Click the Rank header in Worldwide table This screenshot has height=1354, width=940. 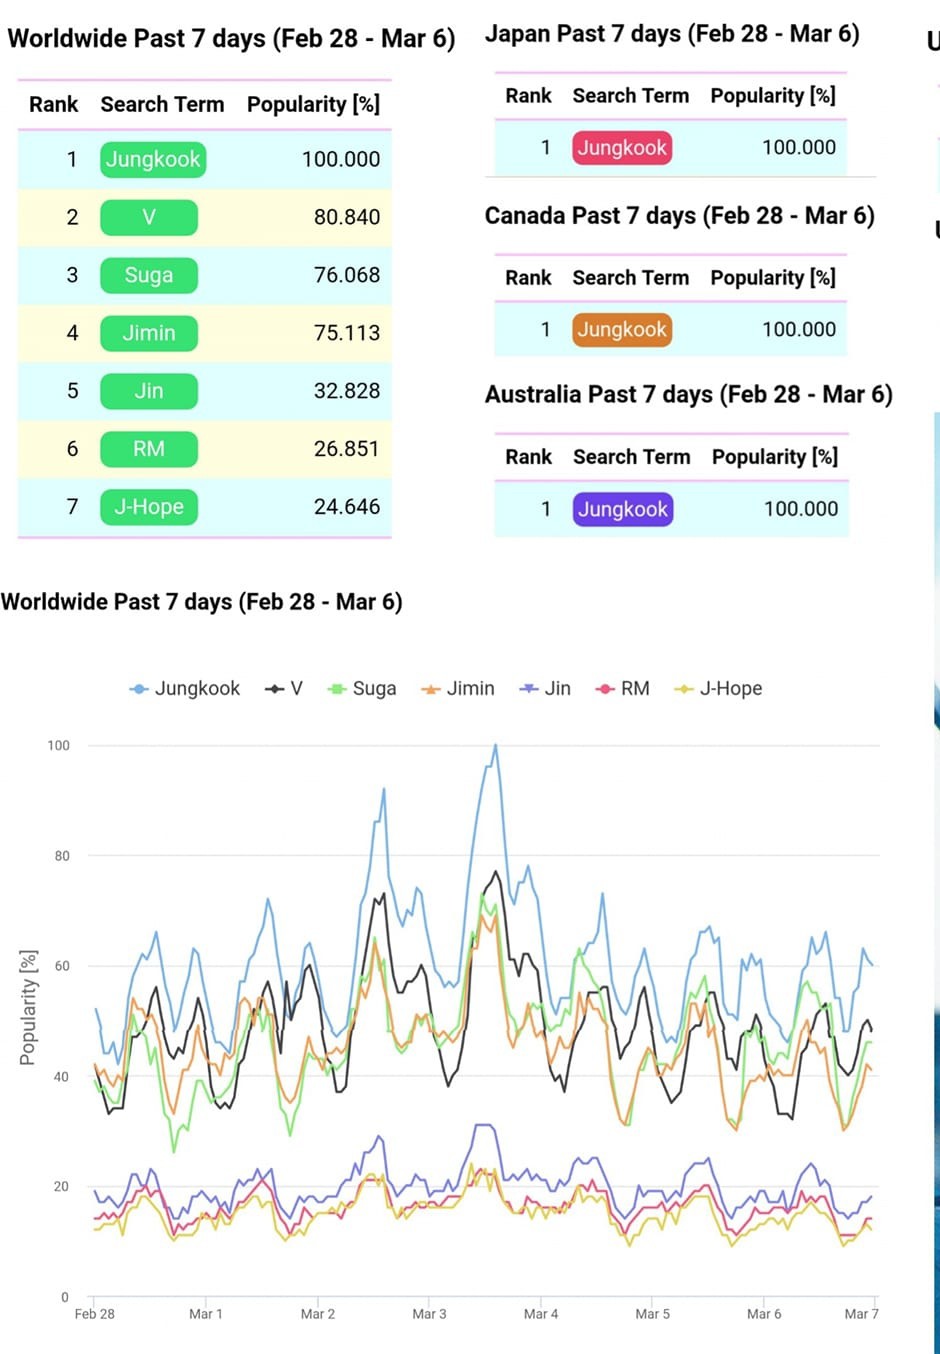pyautogui.click(x=54, y=104)
